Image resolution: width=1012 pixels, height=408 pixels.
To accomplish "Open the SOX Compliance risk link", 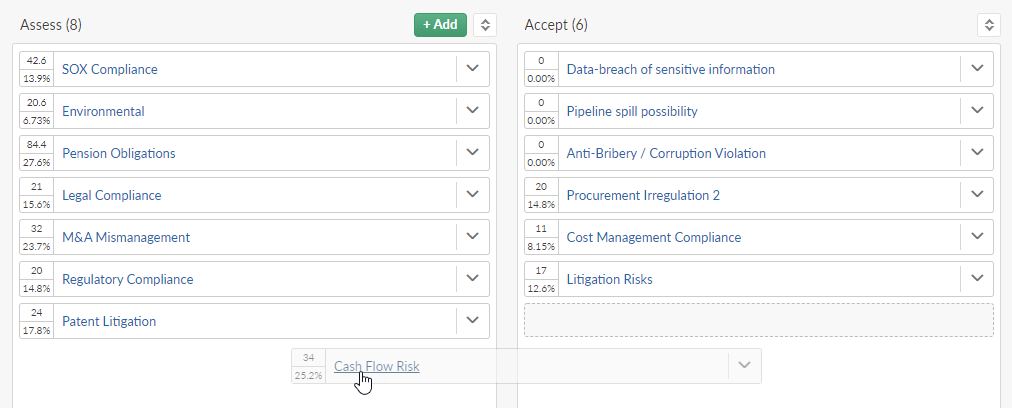I will pos(110,69).
